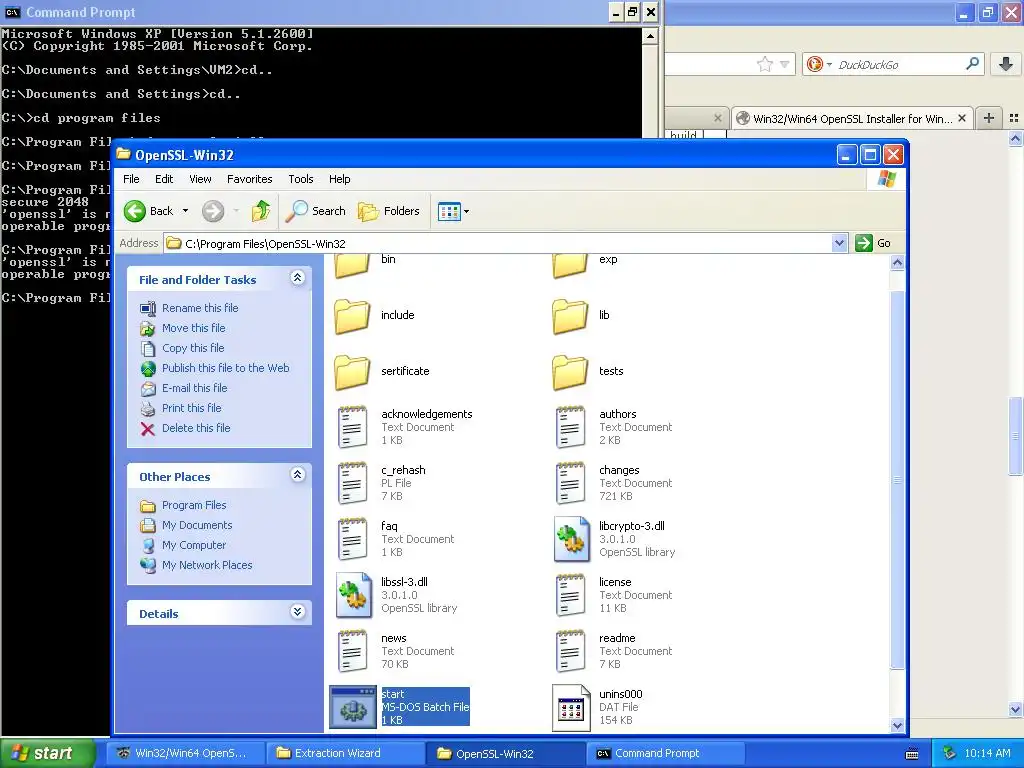1024x768 pixels.
Task: Click Print this file
Action: click(x=191, y=408)
